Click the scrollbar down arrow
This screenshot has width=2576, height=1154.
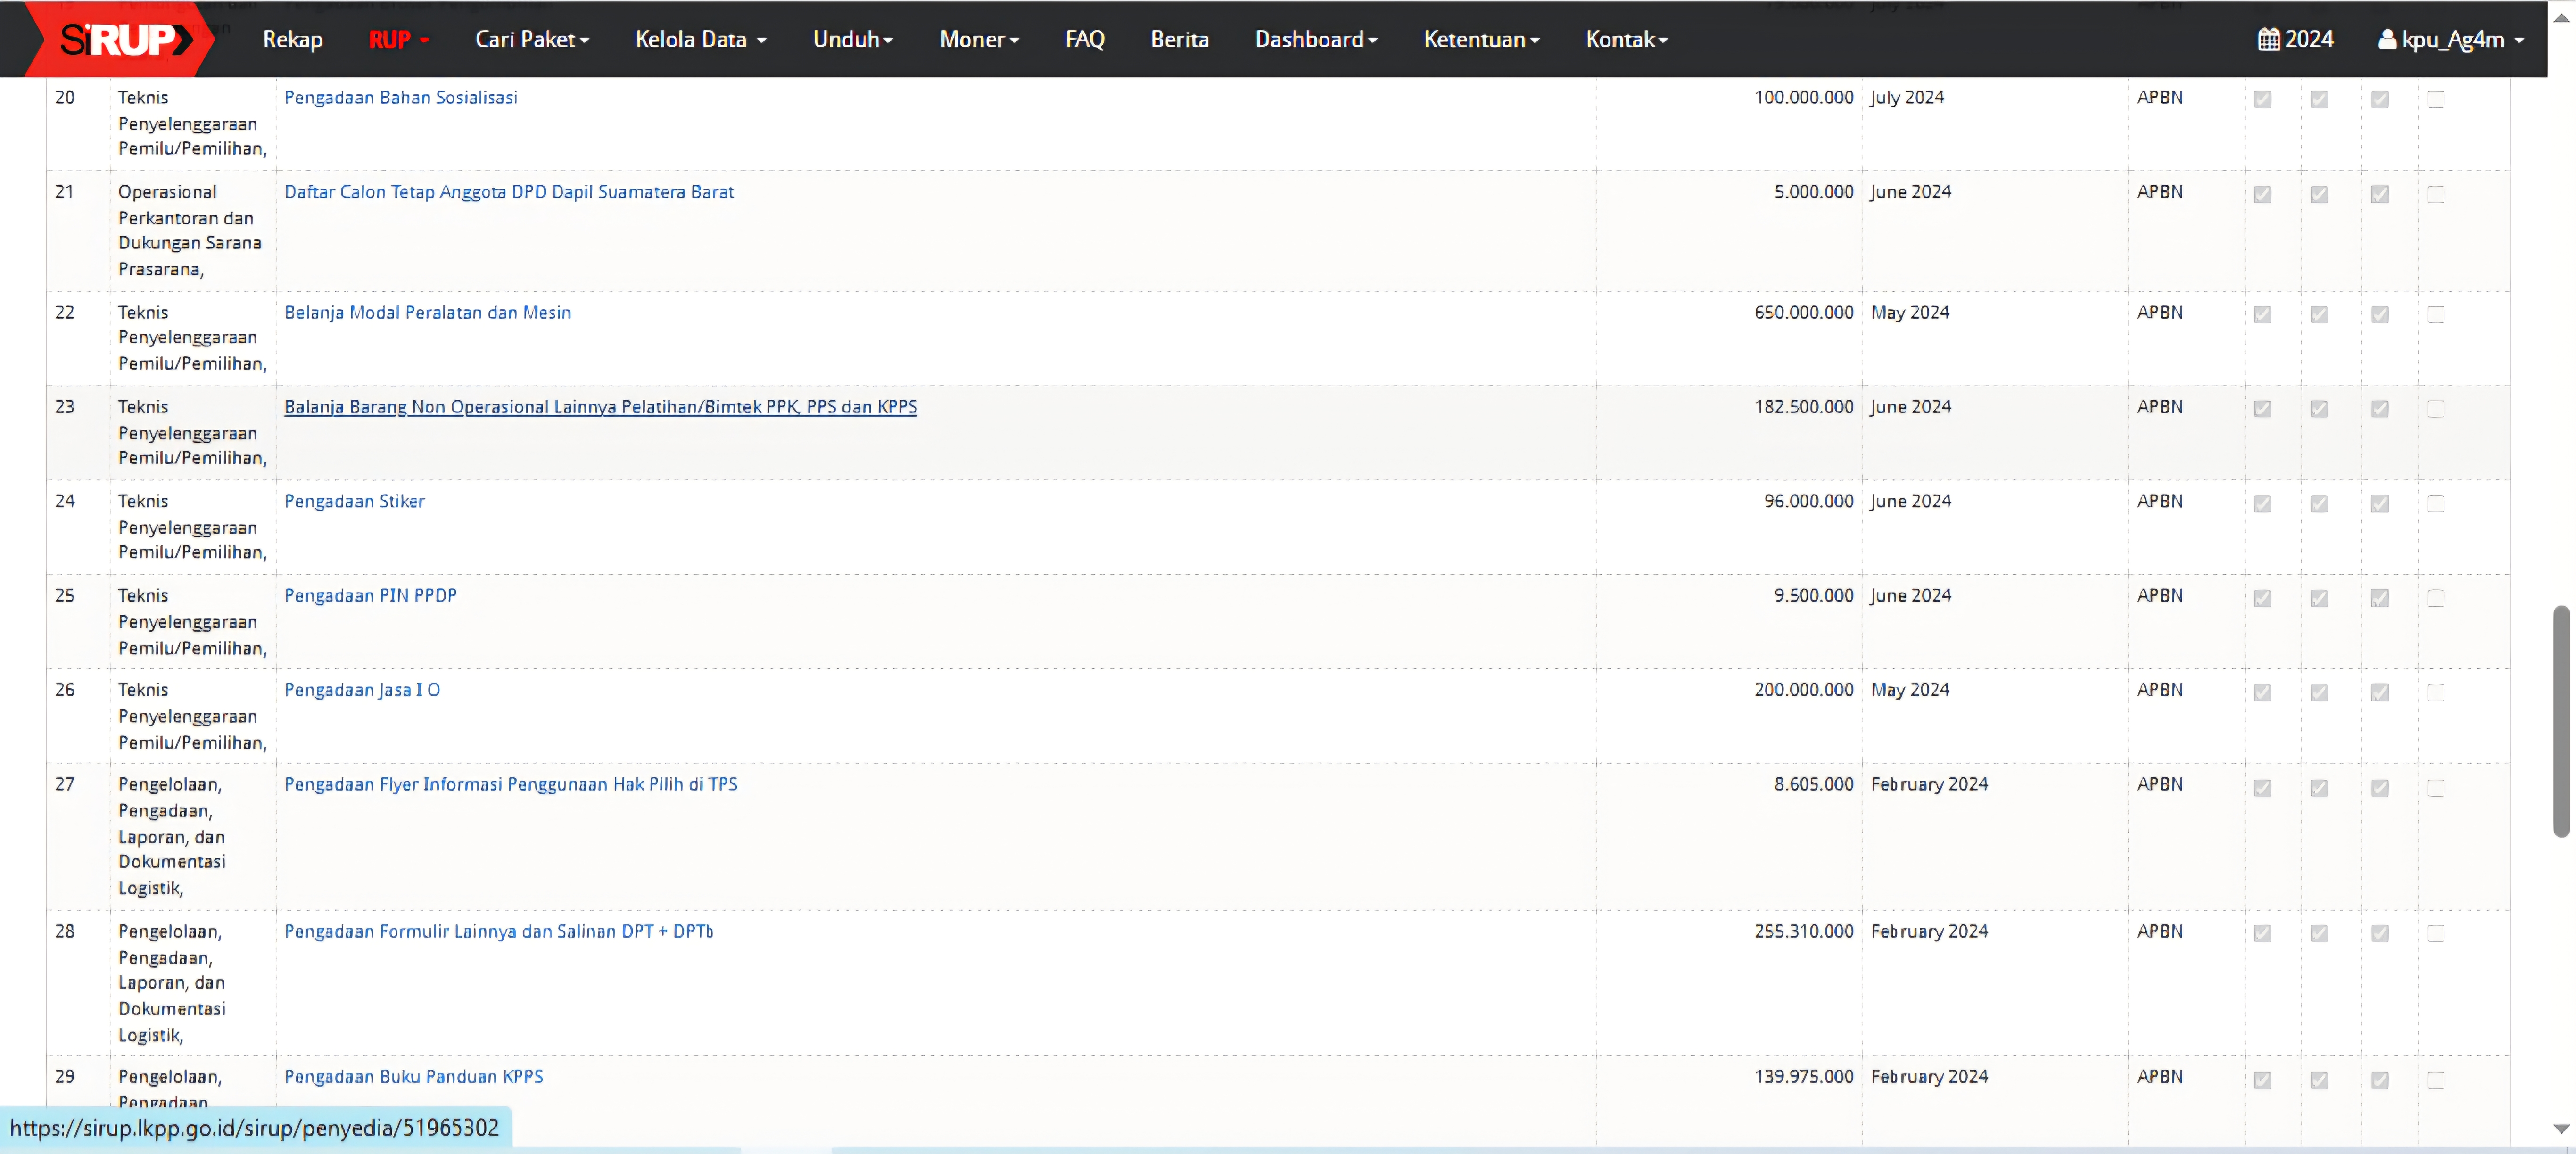[2561, 1128]
